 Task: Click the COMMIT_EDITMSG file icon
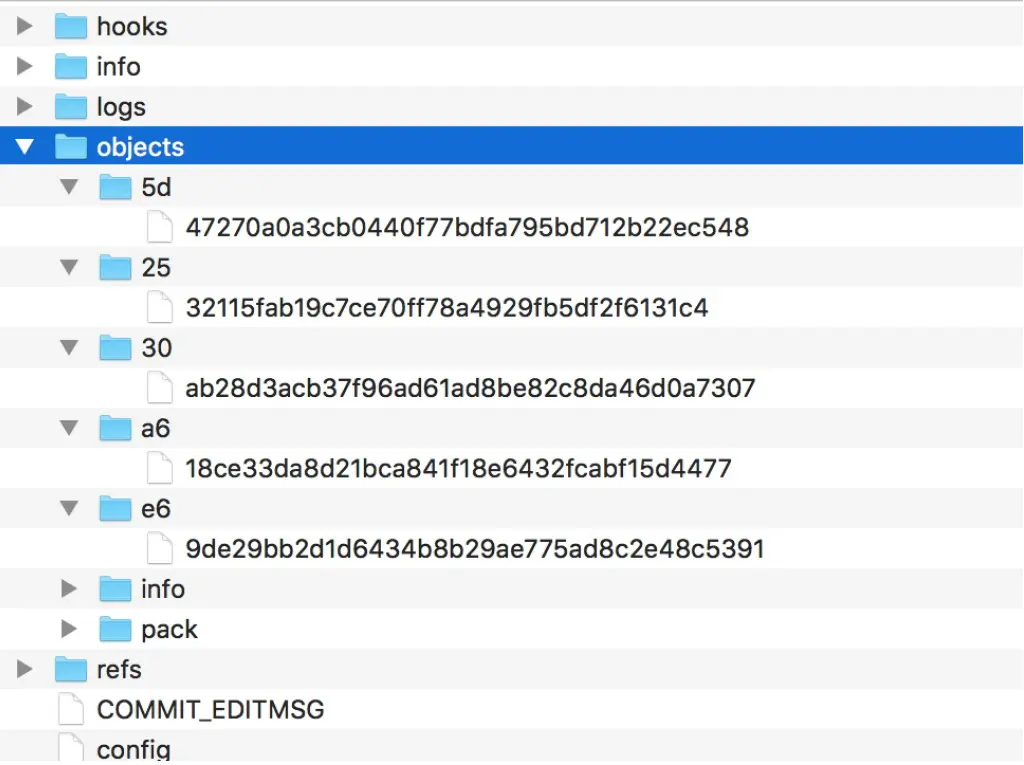click(71, 709)
